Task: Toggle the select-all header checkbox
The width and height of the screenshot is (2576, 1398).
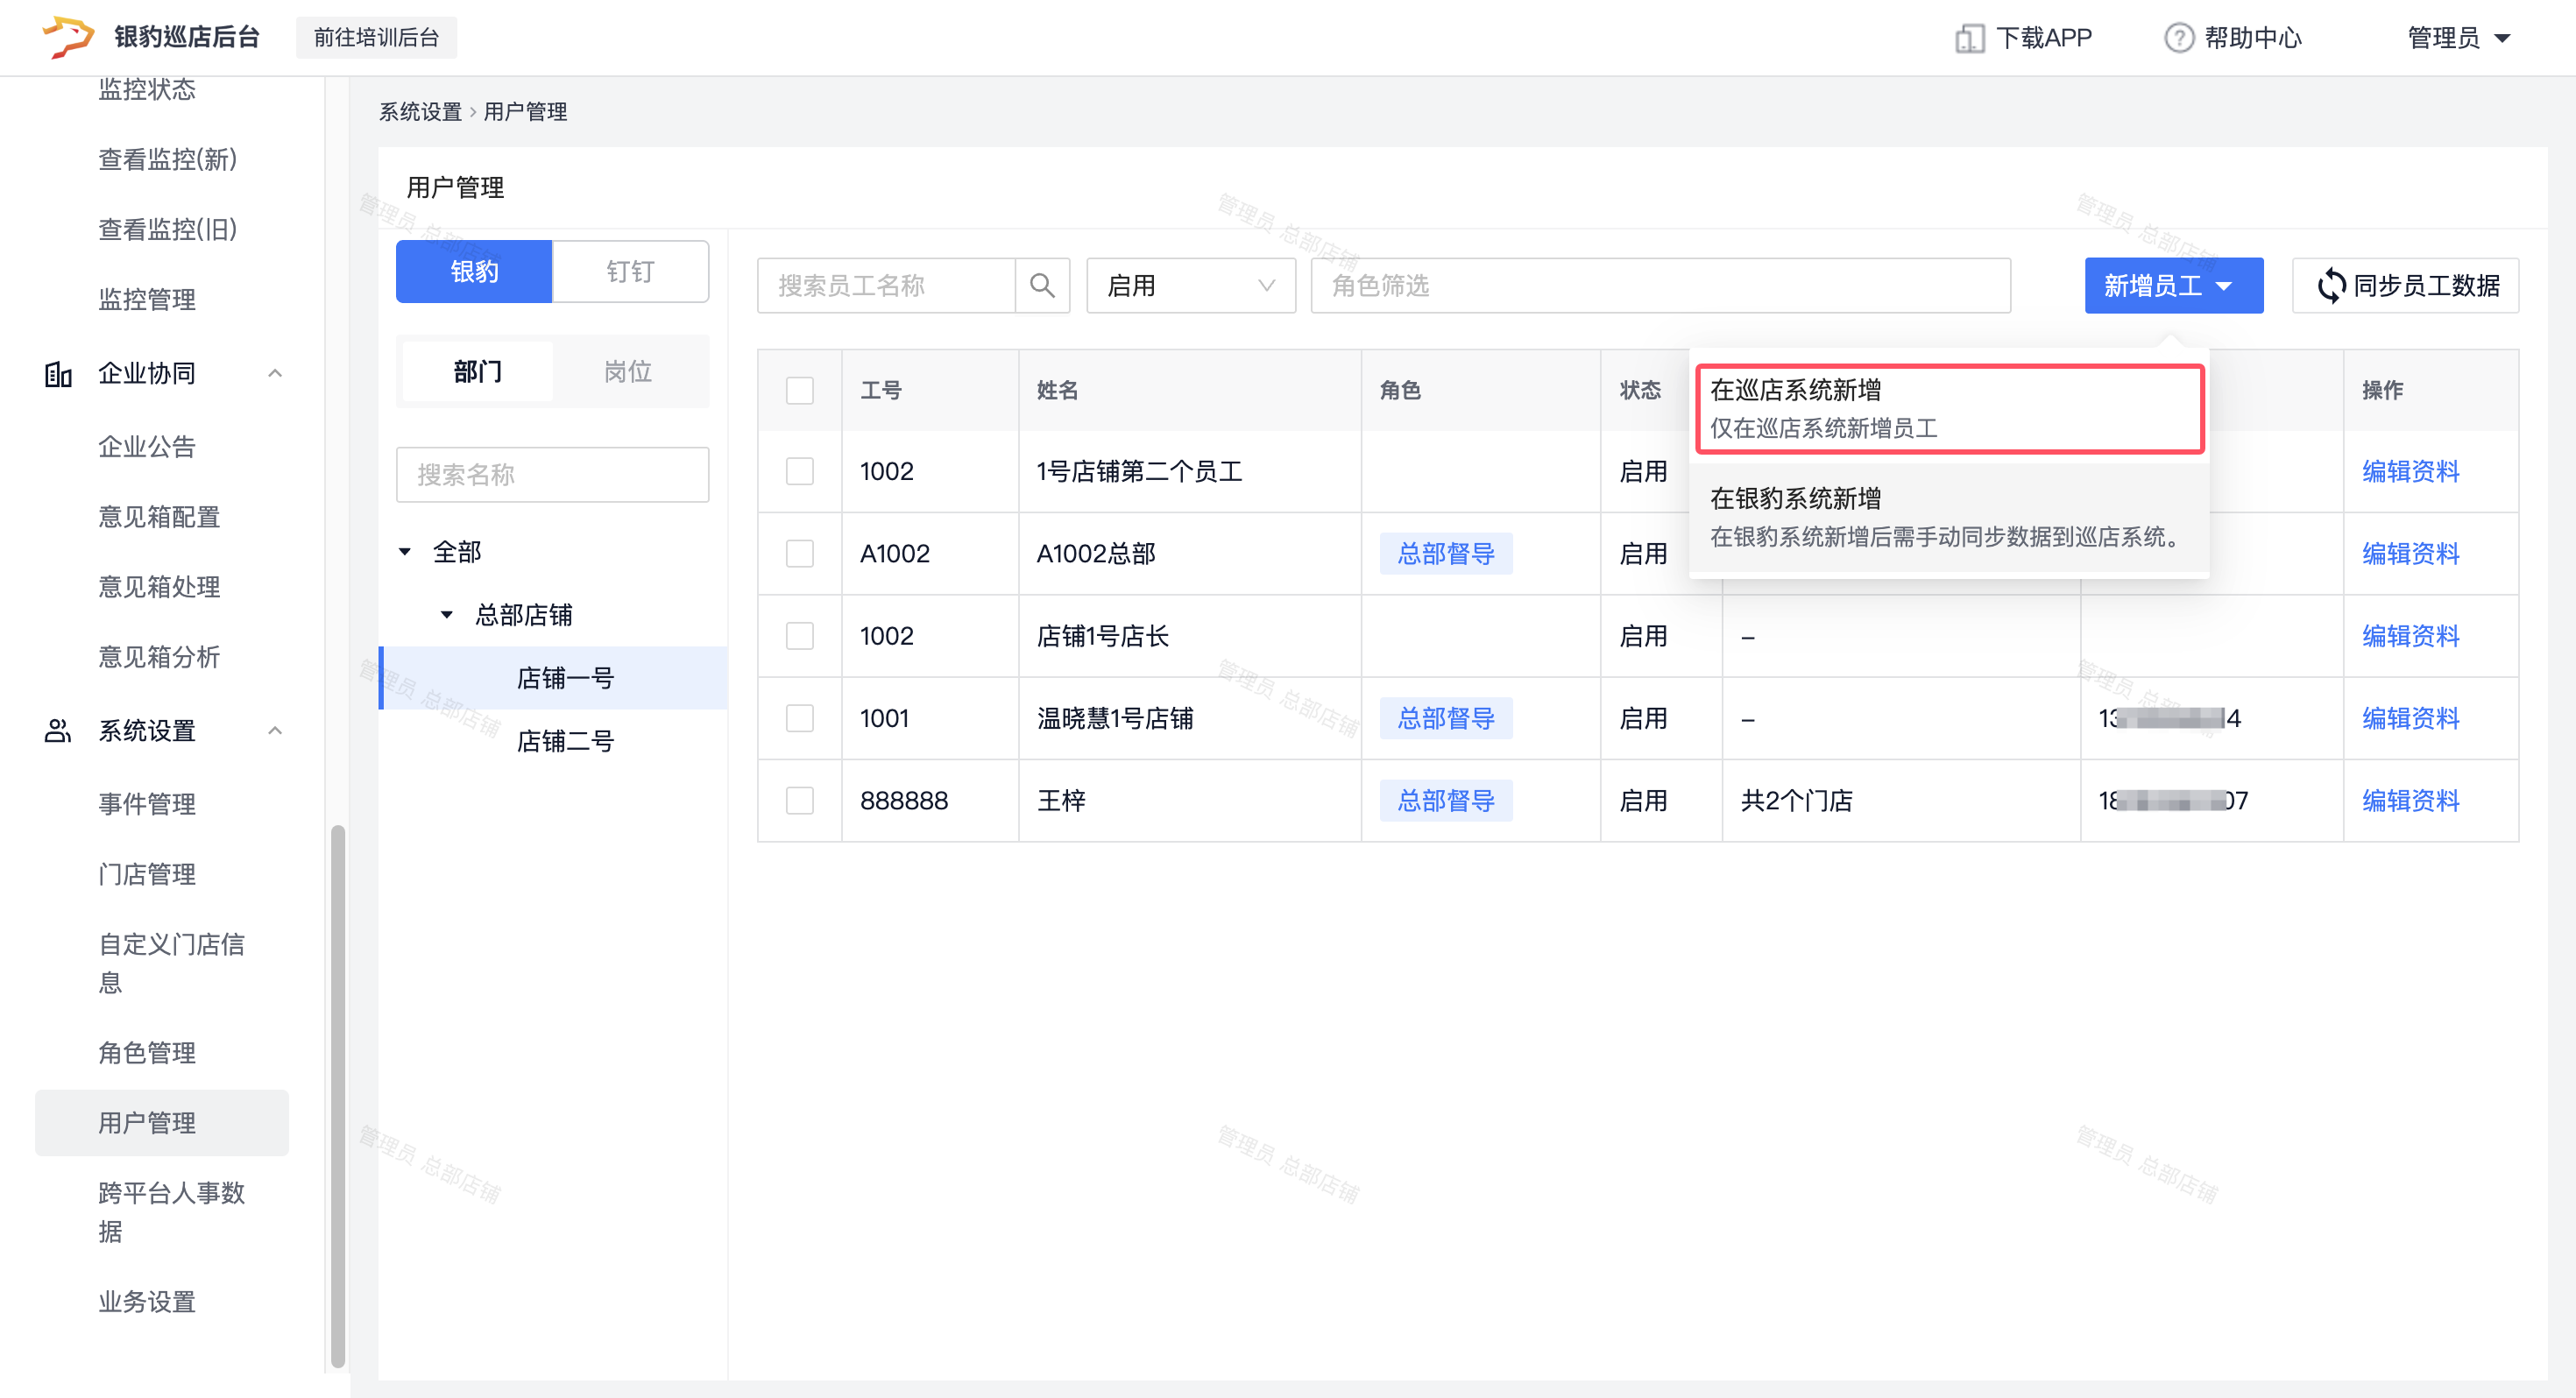Action: [799, 390]
